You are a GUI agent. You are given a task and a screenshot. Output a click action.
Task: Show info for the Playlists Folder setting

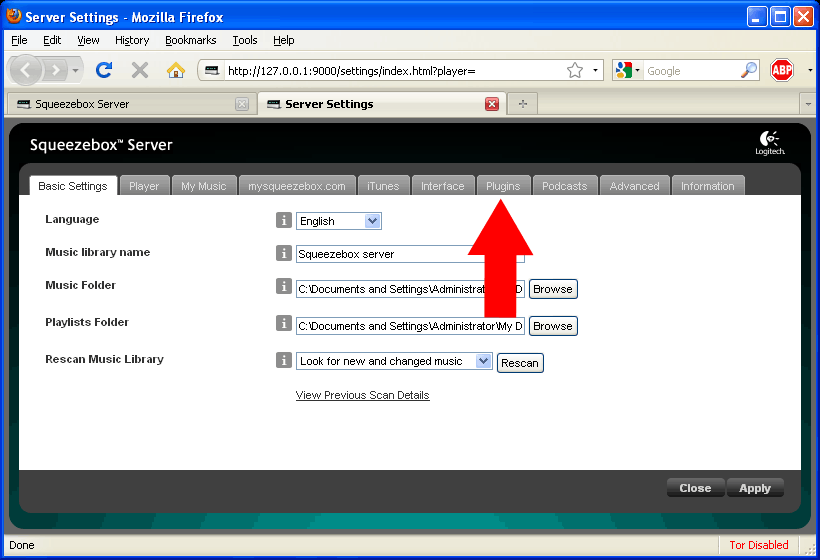(283, 323)
